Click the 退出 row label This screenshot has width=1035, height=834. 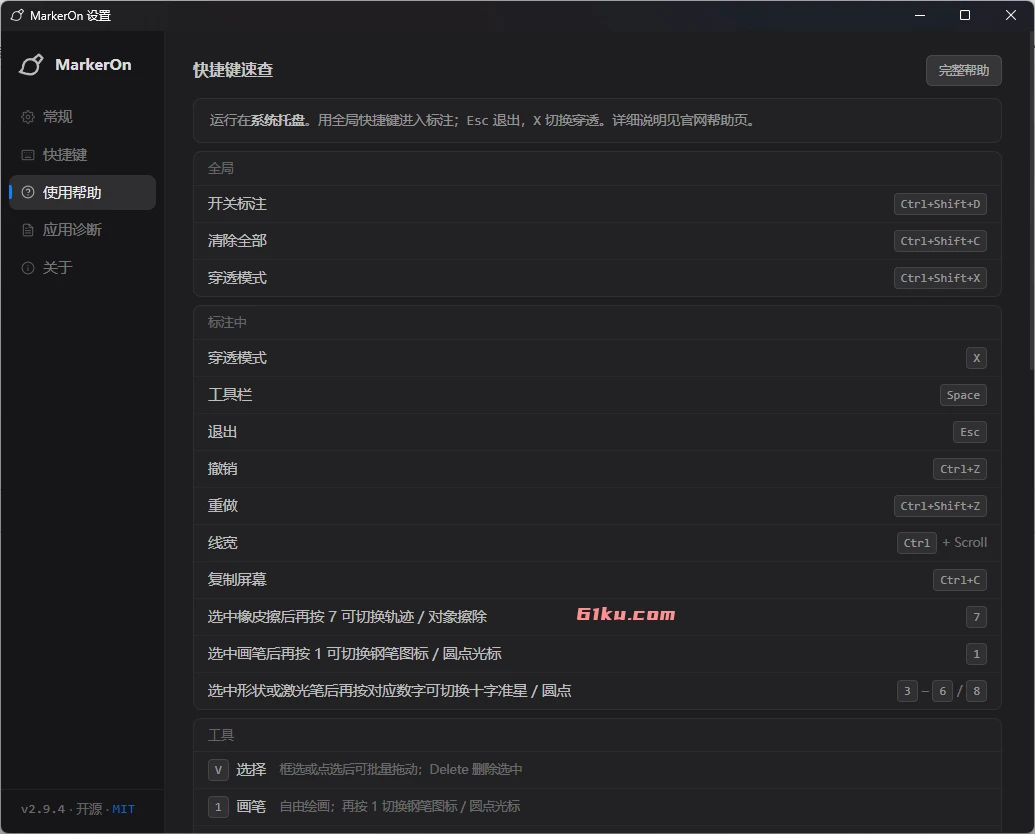222,432
